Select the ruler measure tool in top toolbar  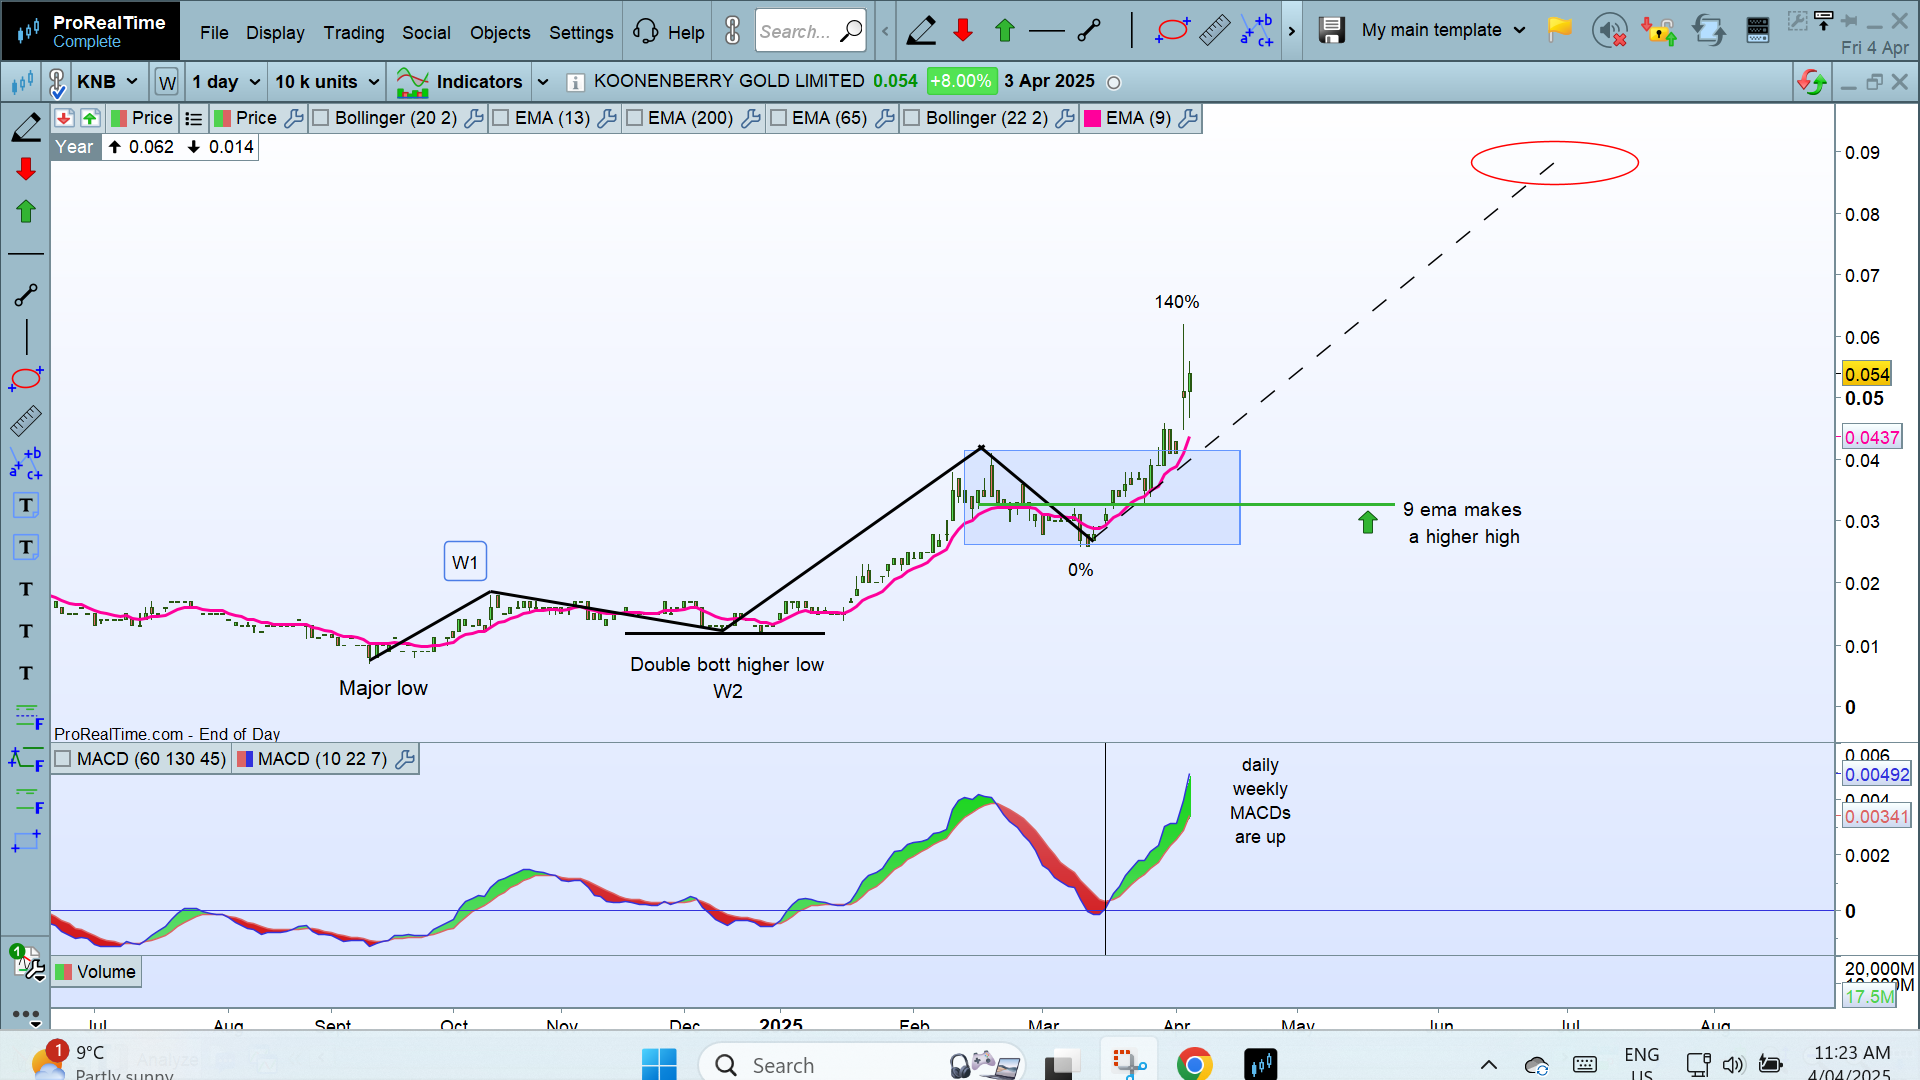pos(1214,31)
